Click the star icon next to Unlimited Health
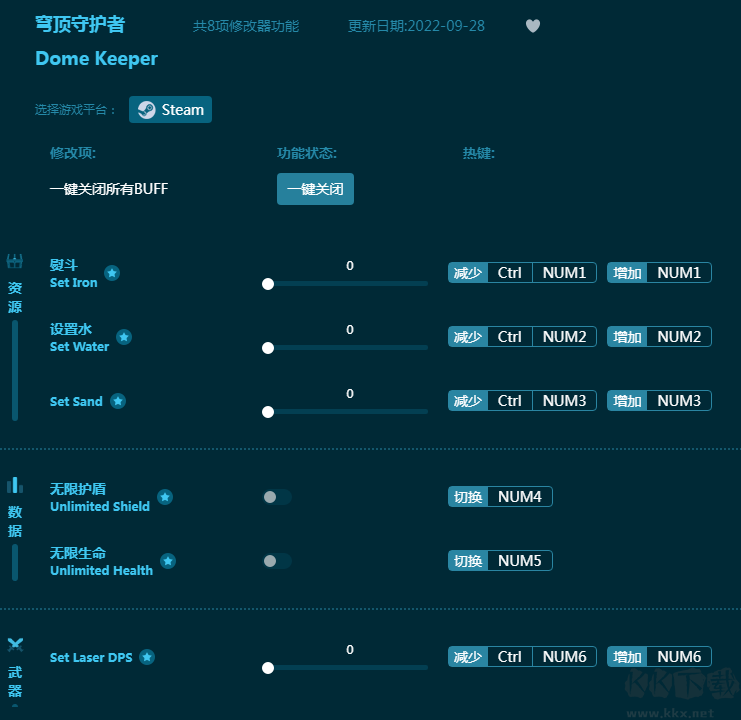This screenshot has height=720, width=741. (168, 561)
